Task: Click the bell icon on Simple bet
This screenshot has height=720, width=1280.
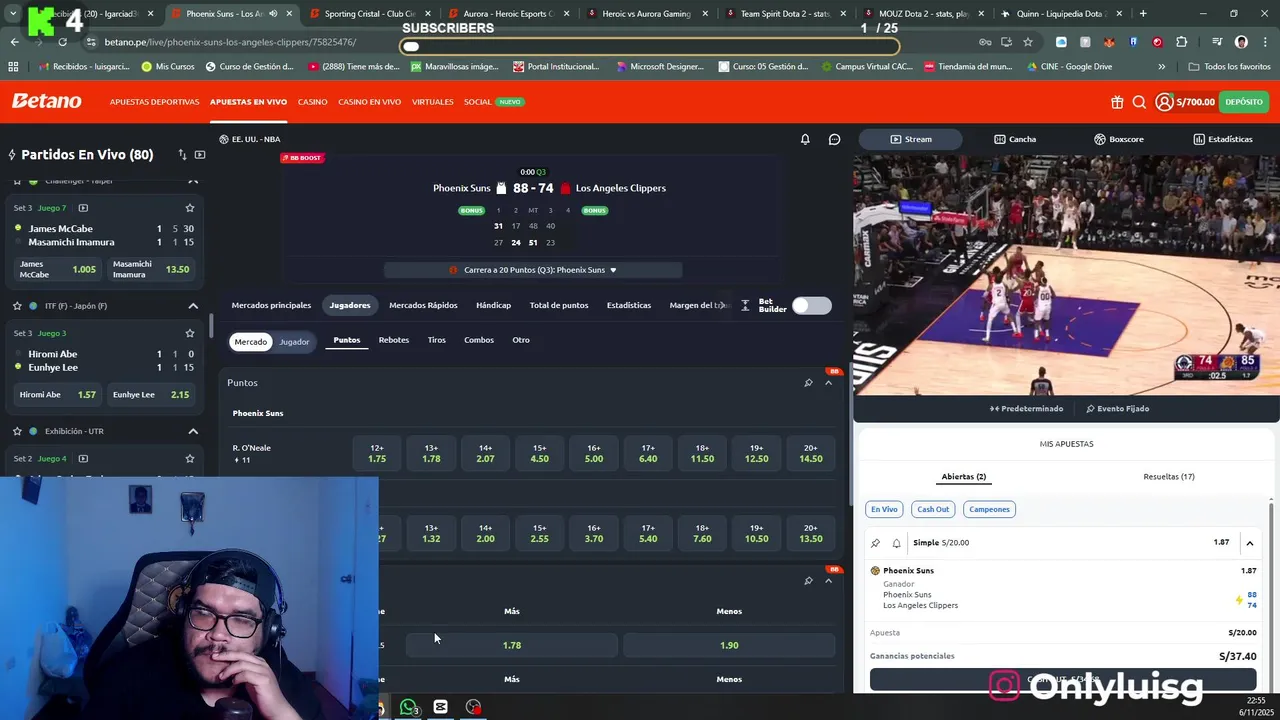Action: [x=896, y=543]
